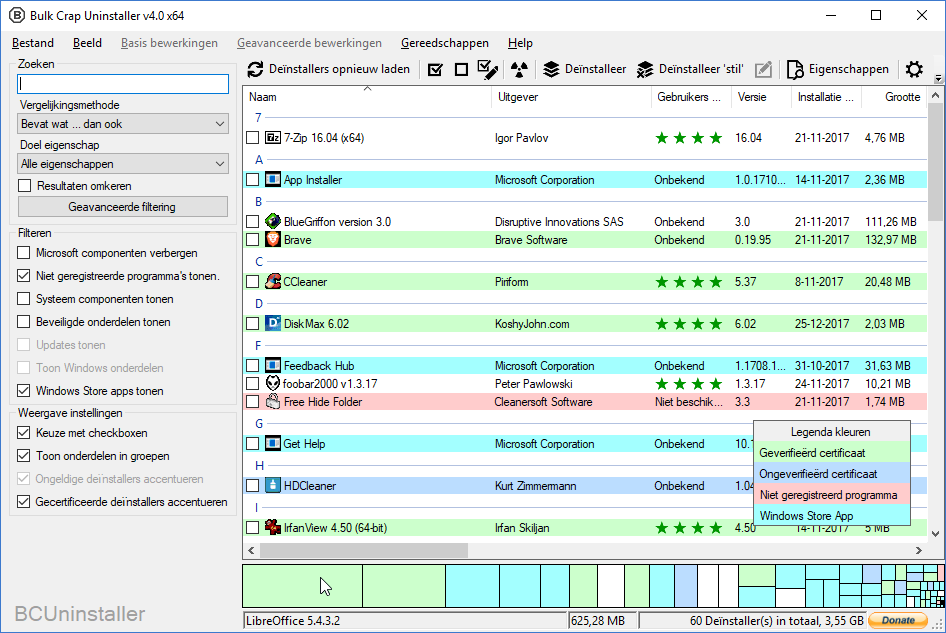This screenshot has width=946, height=633.
Task: Click the Geavanceerde filtering button
Action: (123, 207)
